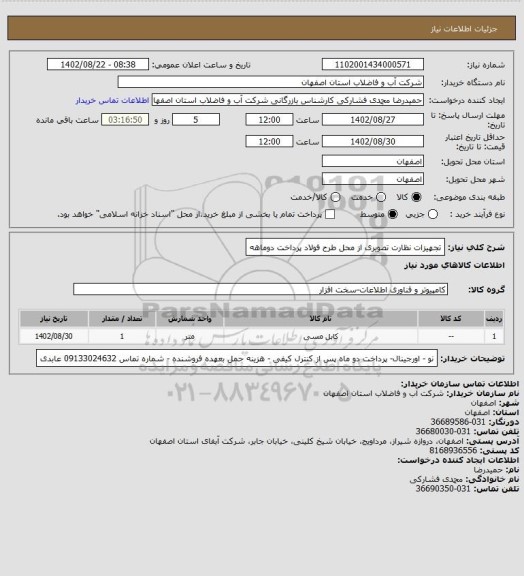
Task: Click the price validity 12:00 time field
Action: [269, 141]
